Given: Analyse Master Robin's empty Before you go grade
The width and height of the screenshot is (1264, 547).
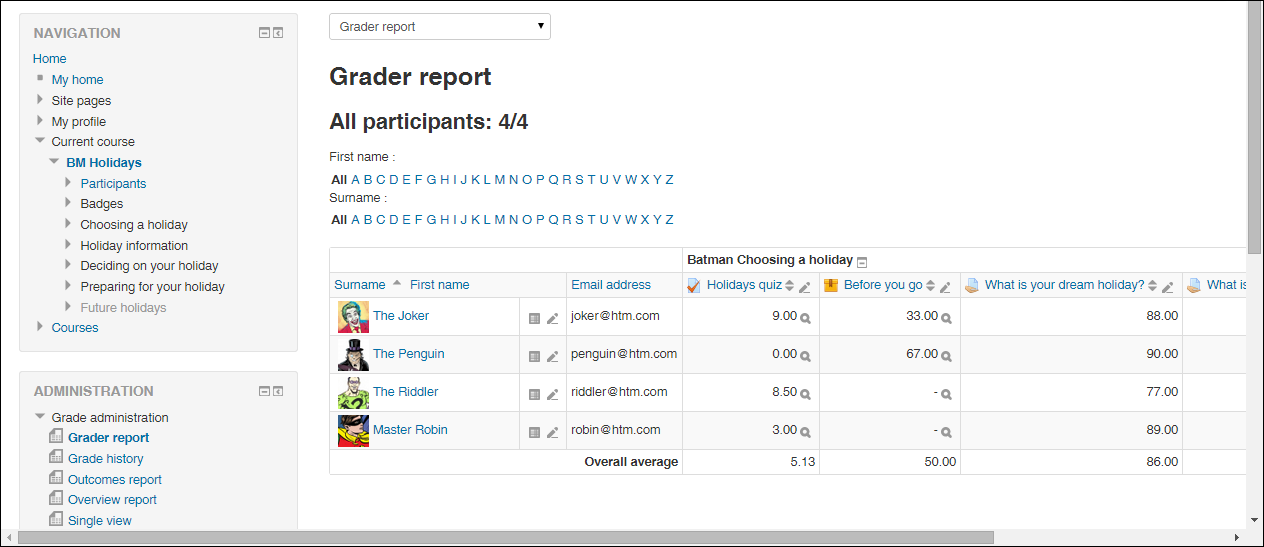Looking at the screenshot, I should (947, 432).
